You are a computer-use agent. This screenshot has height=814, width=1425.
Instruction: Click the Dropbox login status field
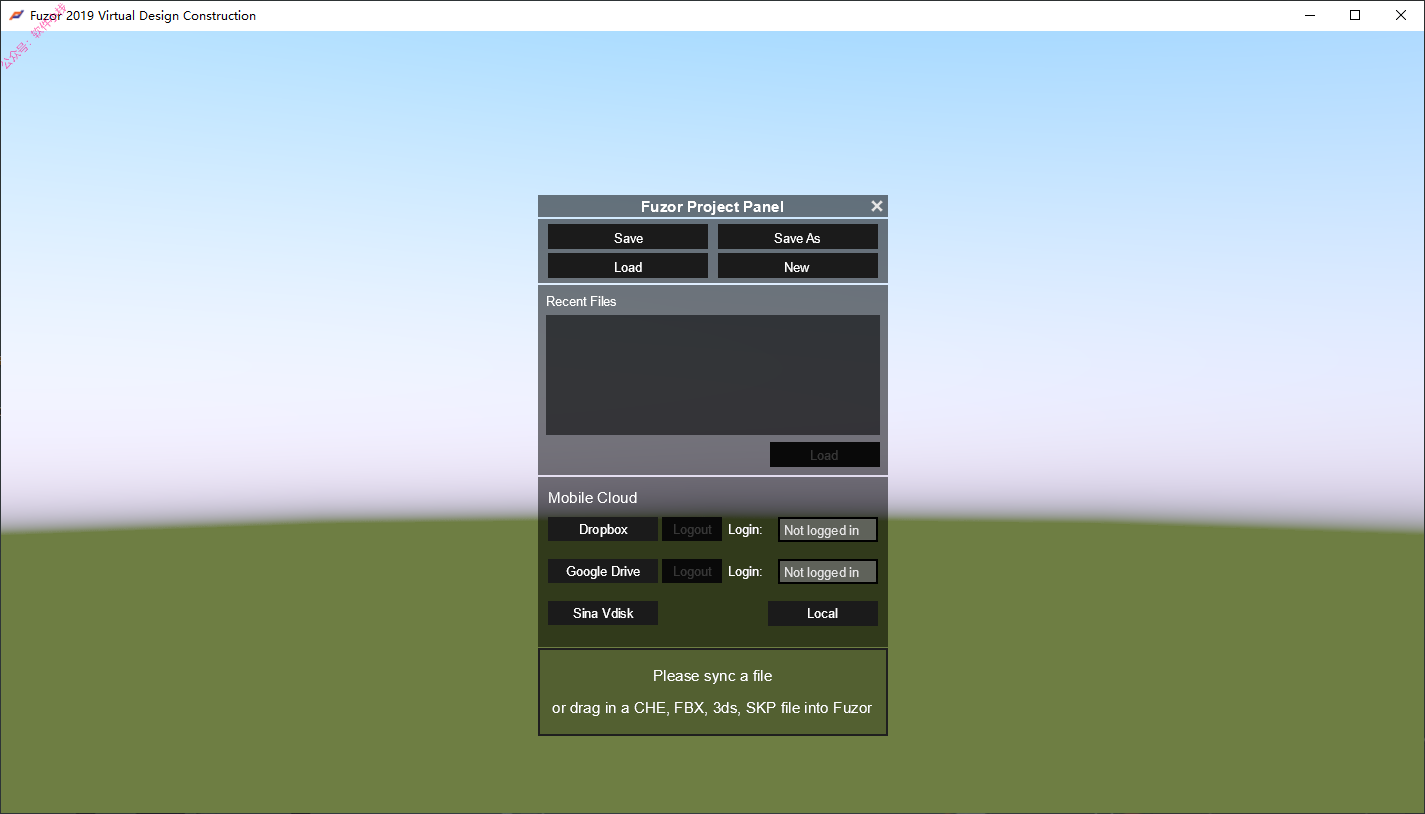tap(828, 530)
